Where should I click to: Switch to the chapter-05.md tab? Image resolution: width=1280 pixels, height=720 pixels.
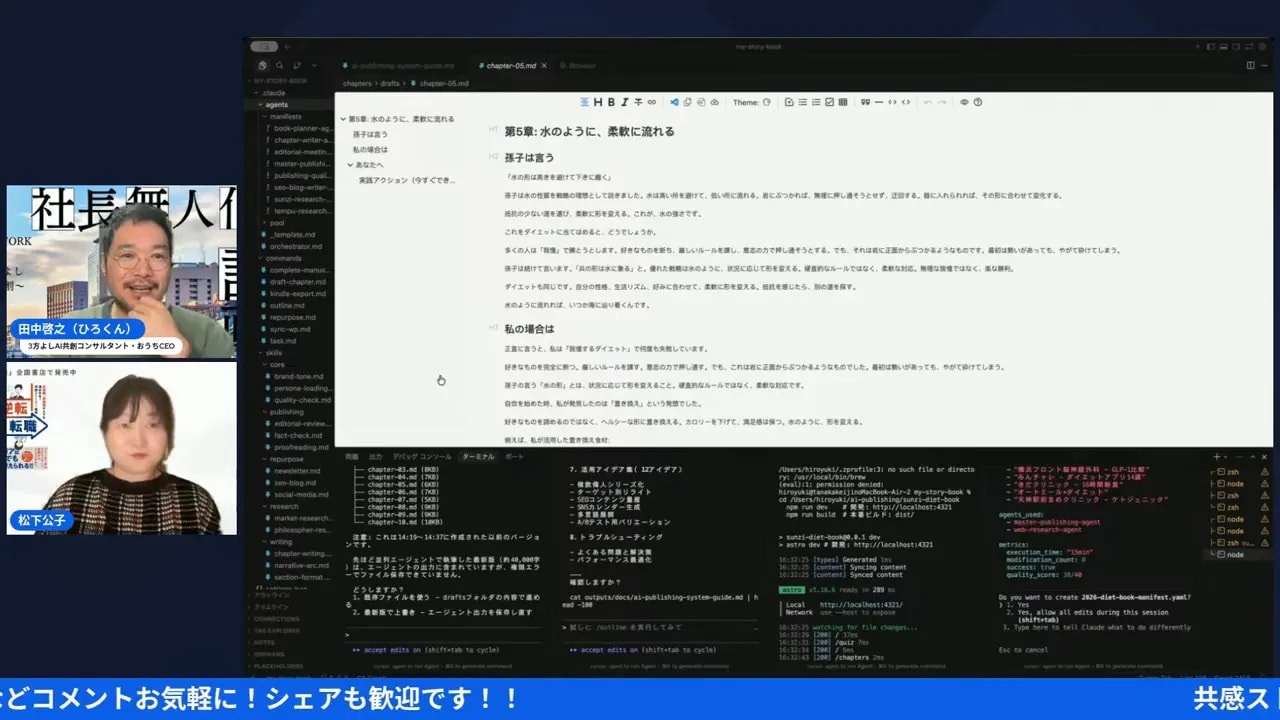[x=513, y=63]
